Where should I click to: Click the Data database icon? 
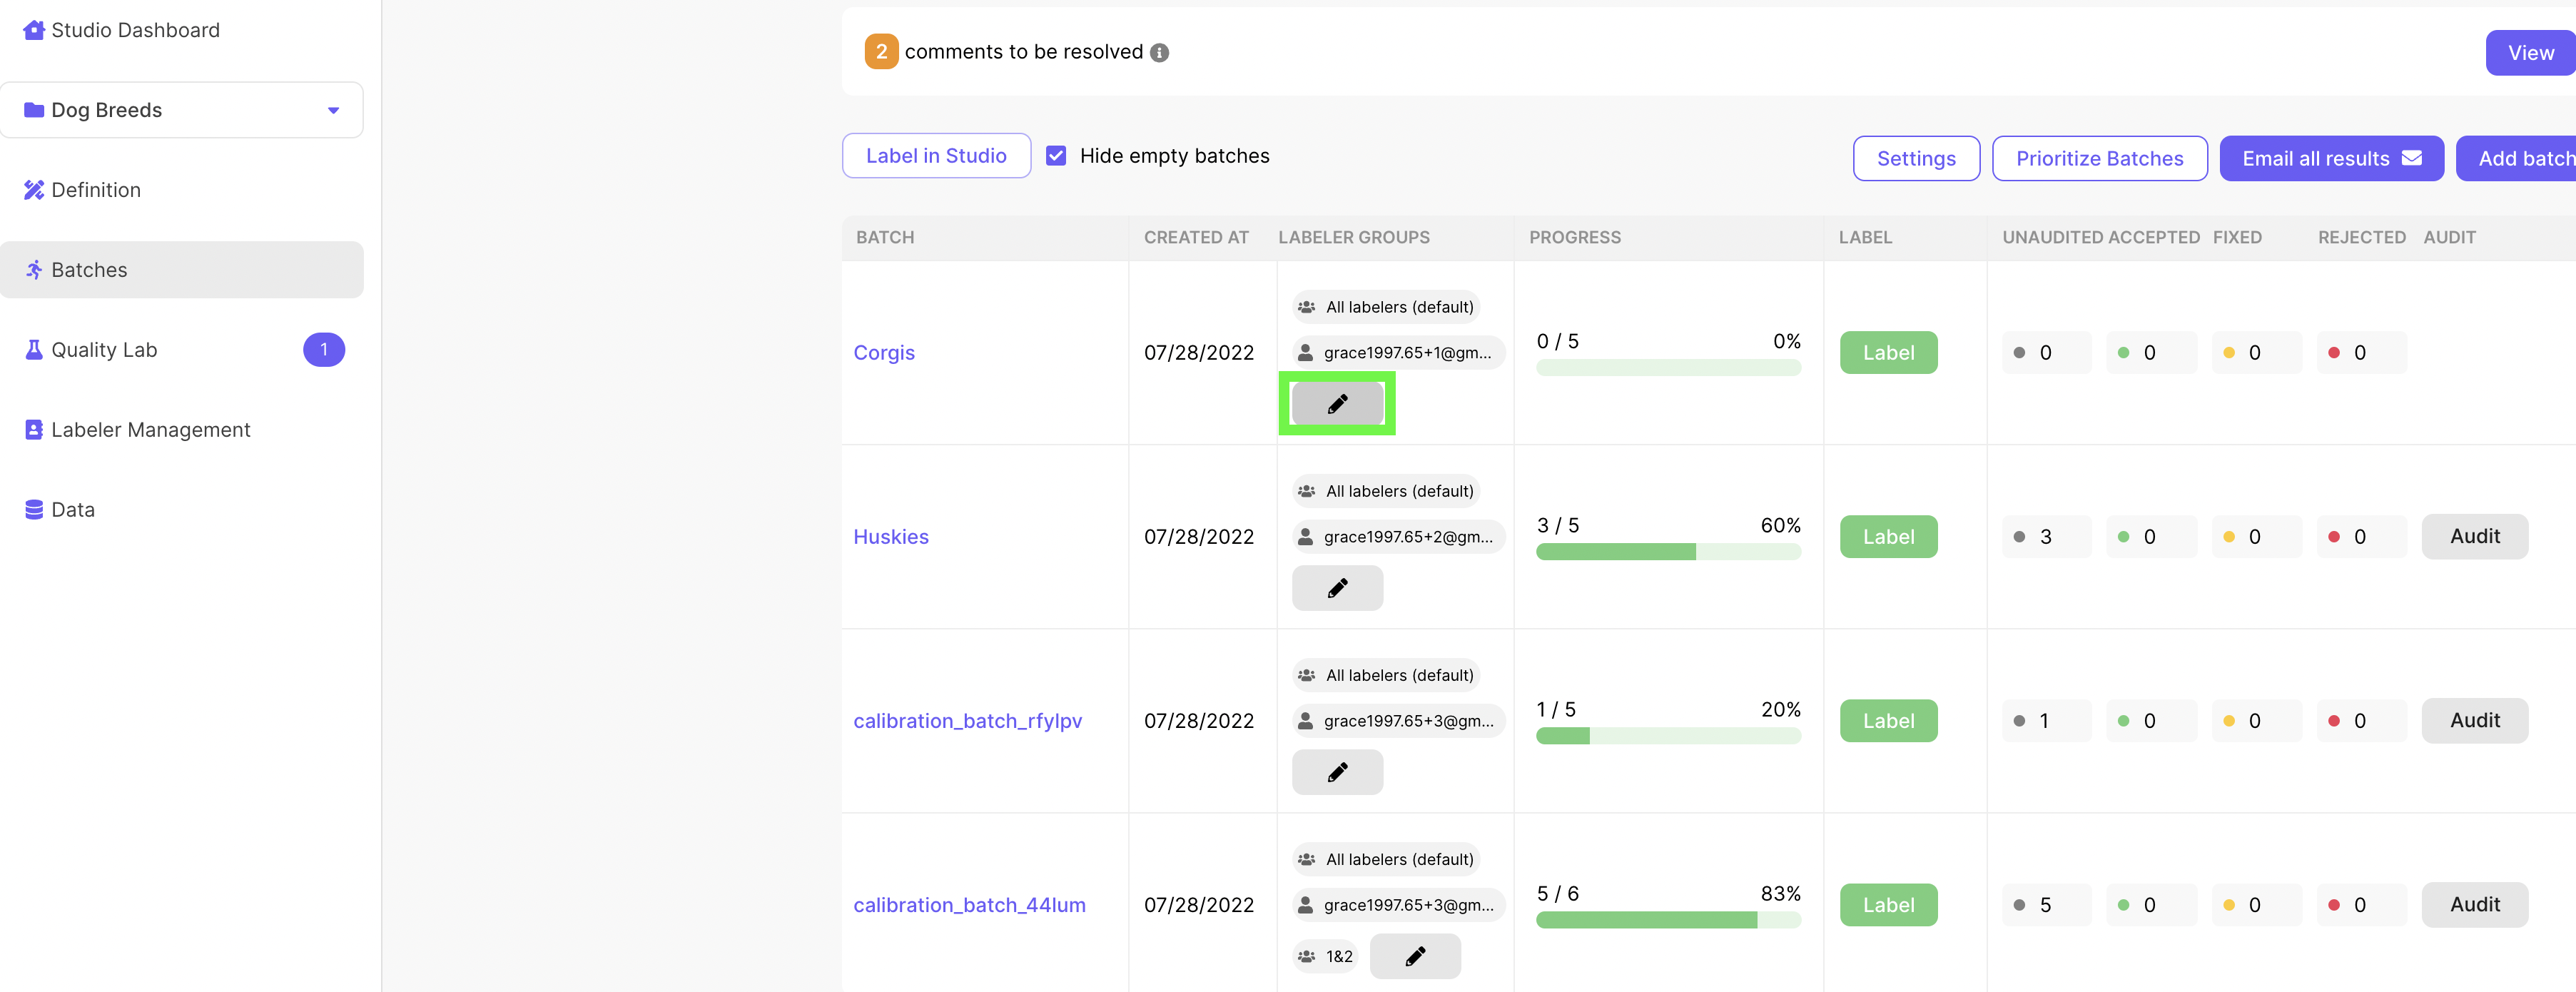[x=33, y=510]
